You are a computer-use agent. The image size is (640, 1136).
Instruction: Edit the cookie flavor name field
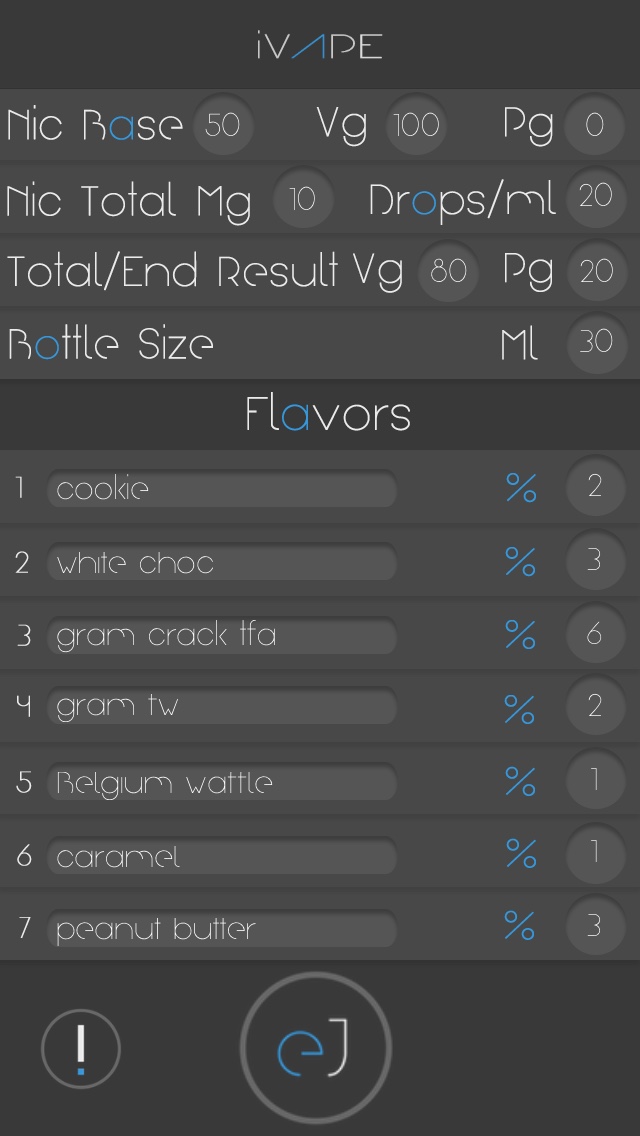222,489
